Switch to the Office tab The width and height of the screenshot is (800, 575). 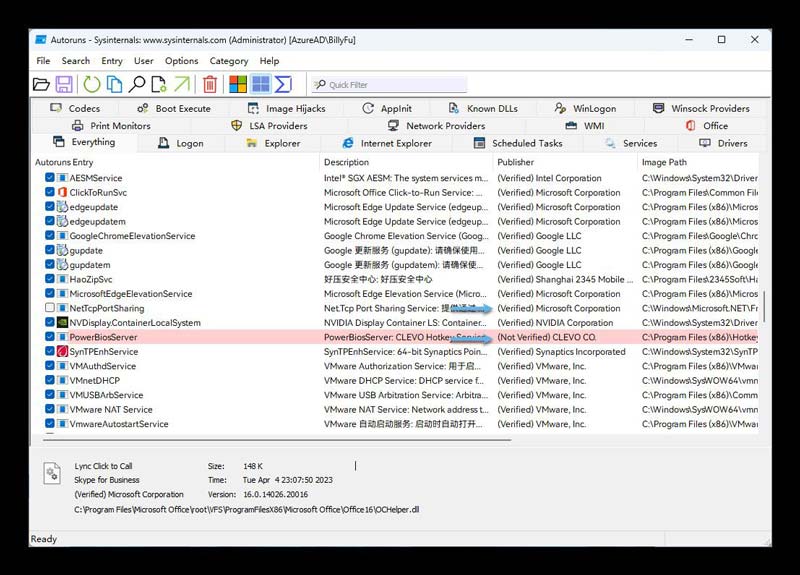point(707,126)
